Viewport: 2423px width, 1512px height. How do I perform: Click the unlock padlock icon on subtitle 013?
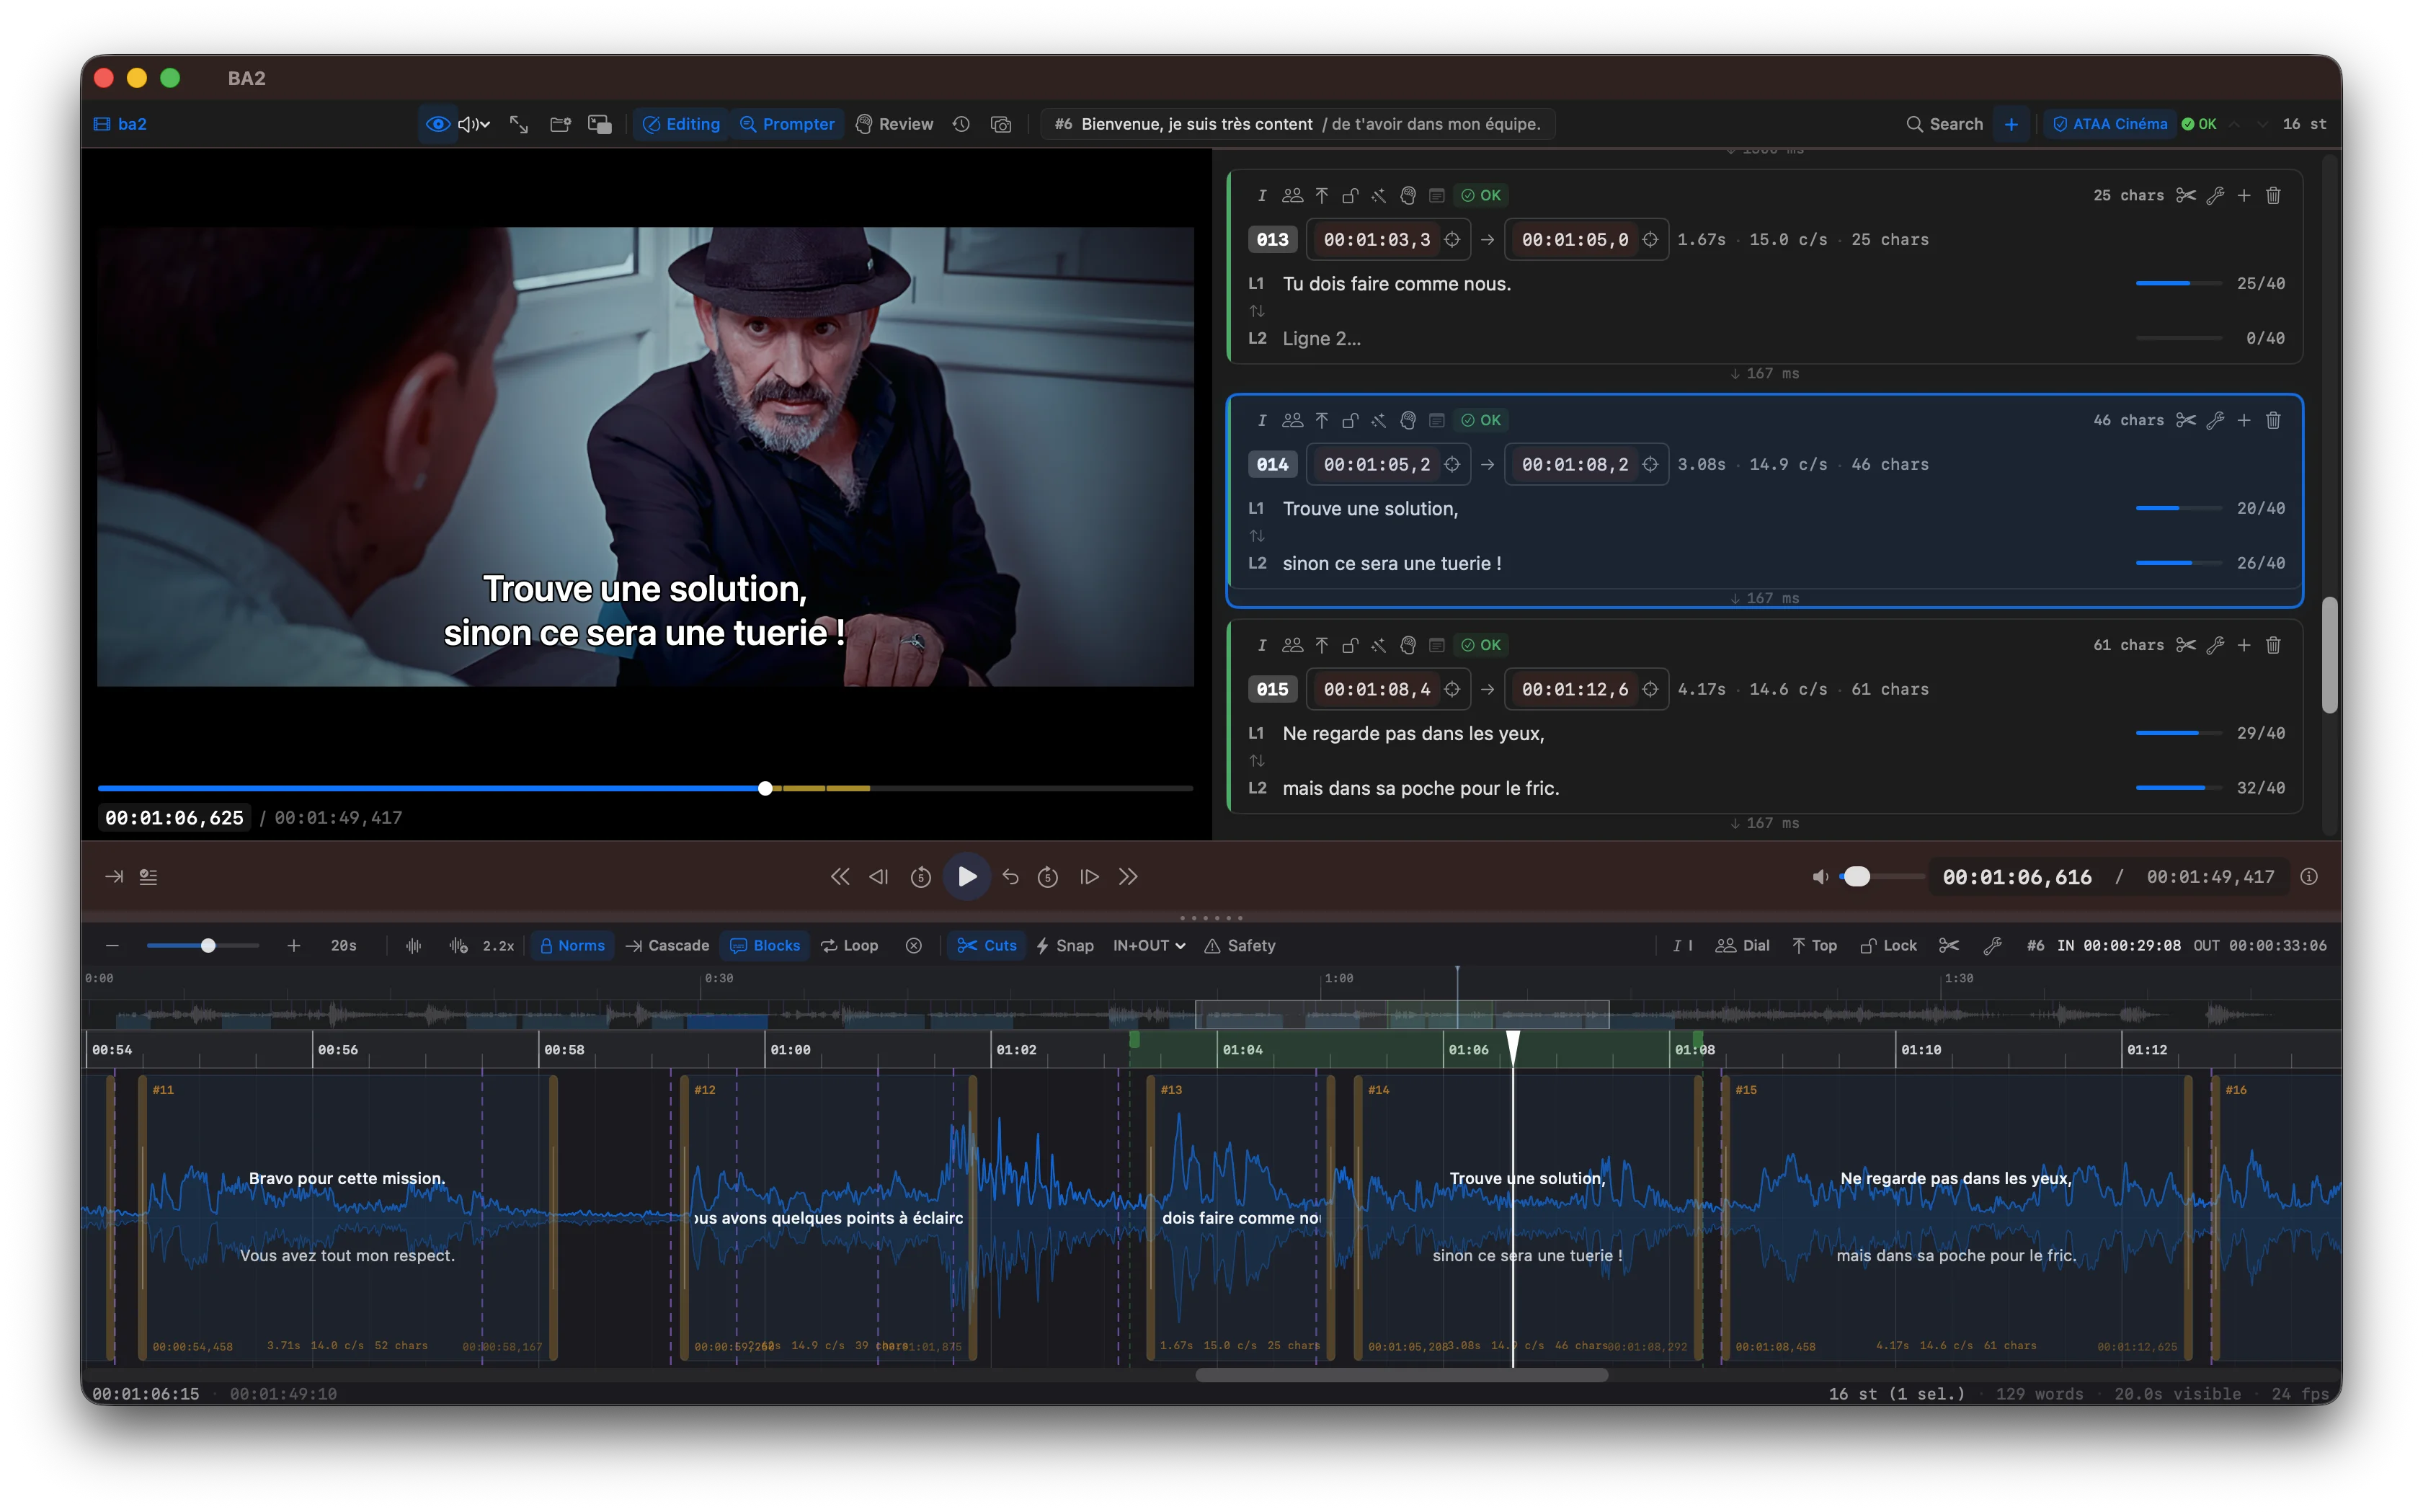[1351, 195]
